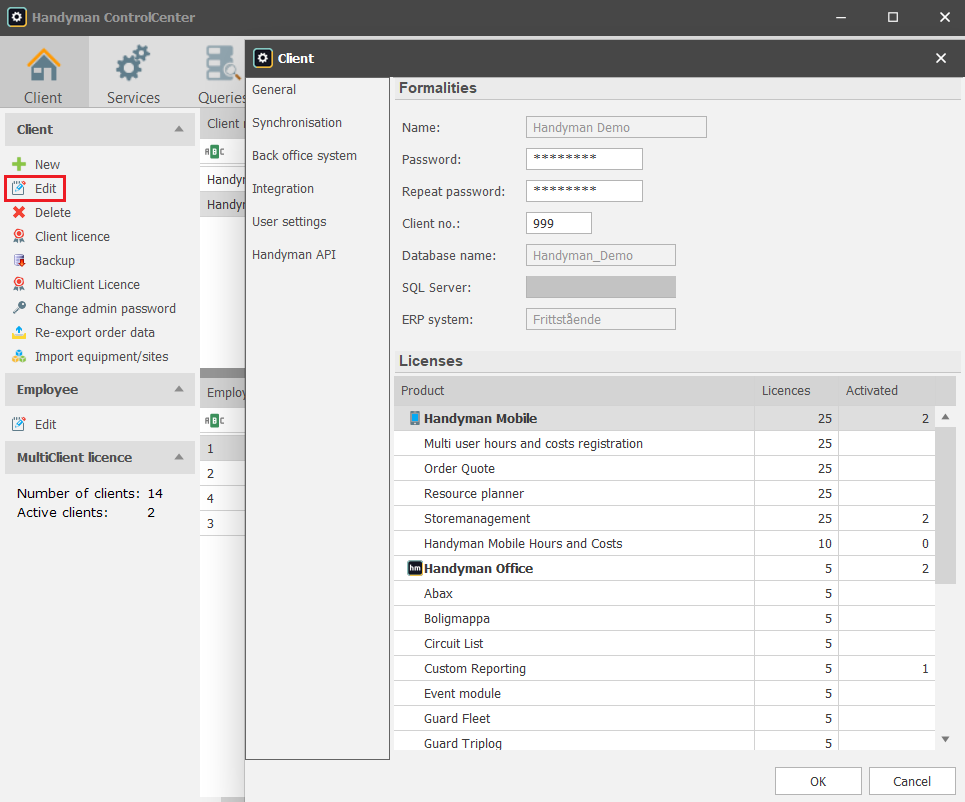
Task: Click the key icon for Change admin password
Action: [19, 308]
